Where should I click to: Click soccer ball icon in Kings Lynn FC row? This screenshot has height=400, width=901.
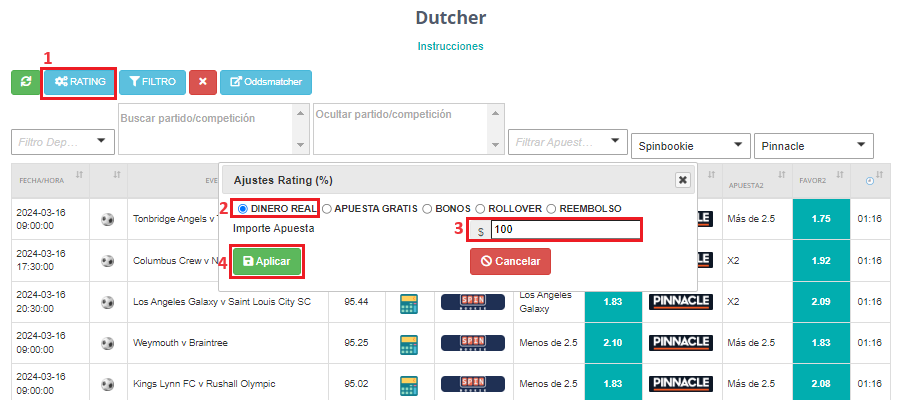click(x=107, y=384)
